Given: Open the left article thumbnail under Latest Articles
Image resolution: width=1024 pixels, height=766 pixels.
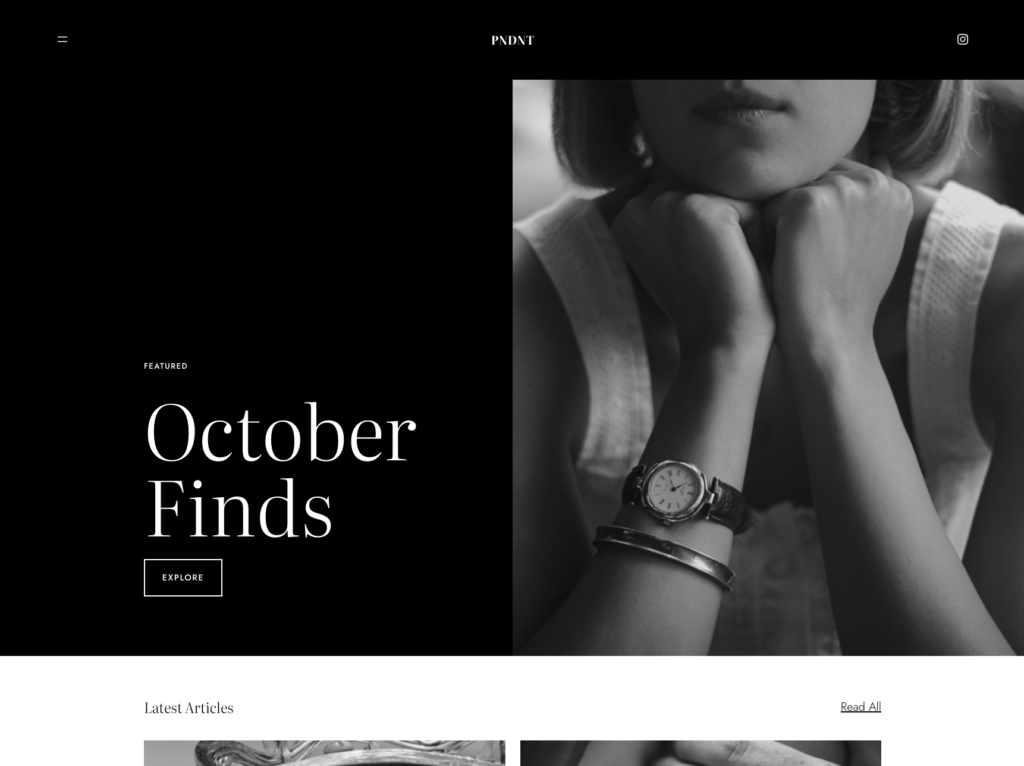Looking at the screenshot, I should 325,753.
